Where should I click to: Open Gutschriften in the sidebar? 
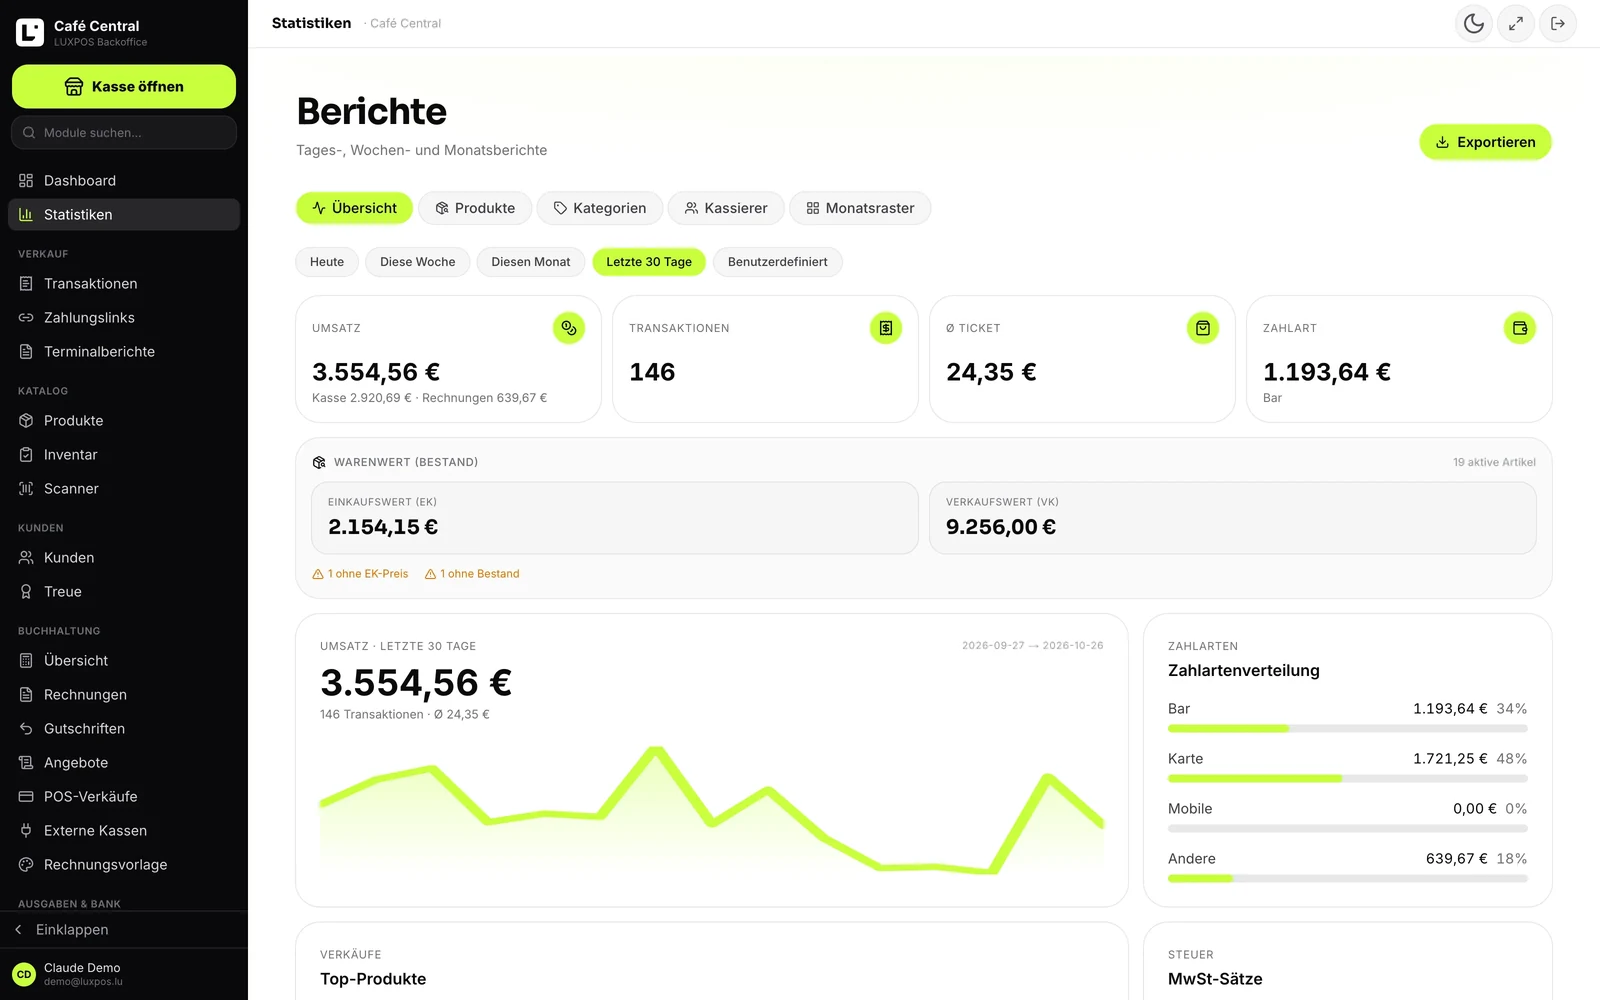tap(124, 729)
